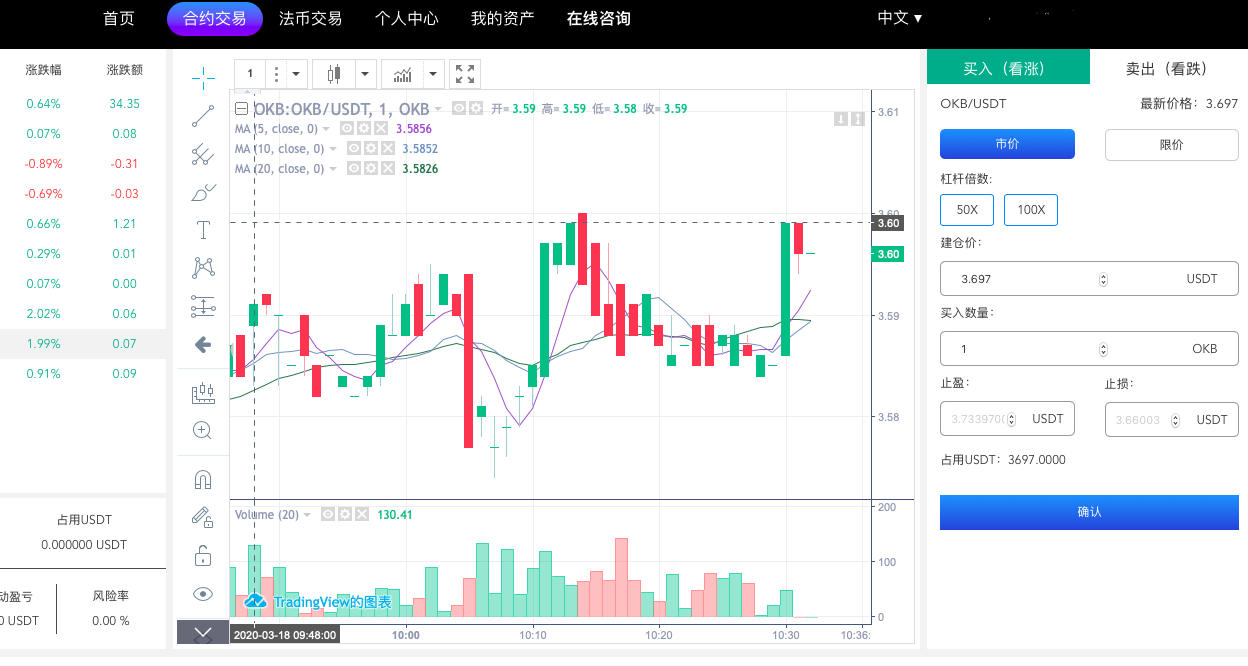Toggle hide all drawings eye
Image resolution: width=1248 pixels, height=666 pixels.
coord(203,594)
